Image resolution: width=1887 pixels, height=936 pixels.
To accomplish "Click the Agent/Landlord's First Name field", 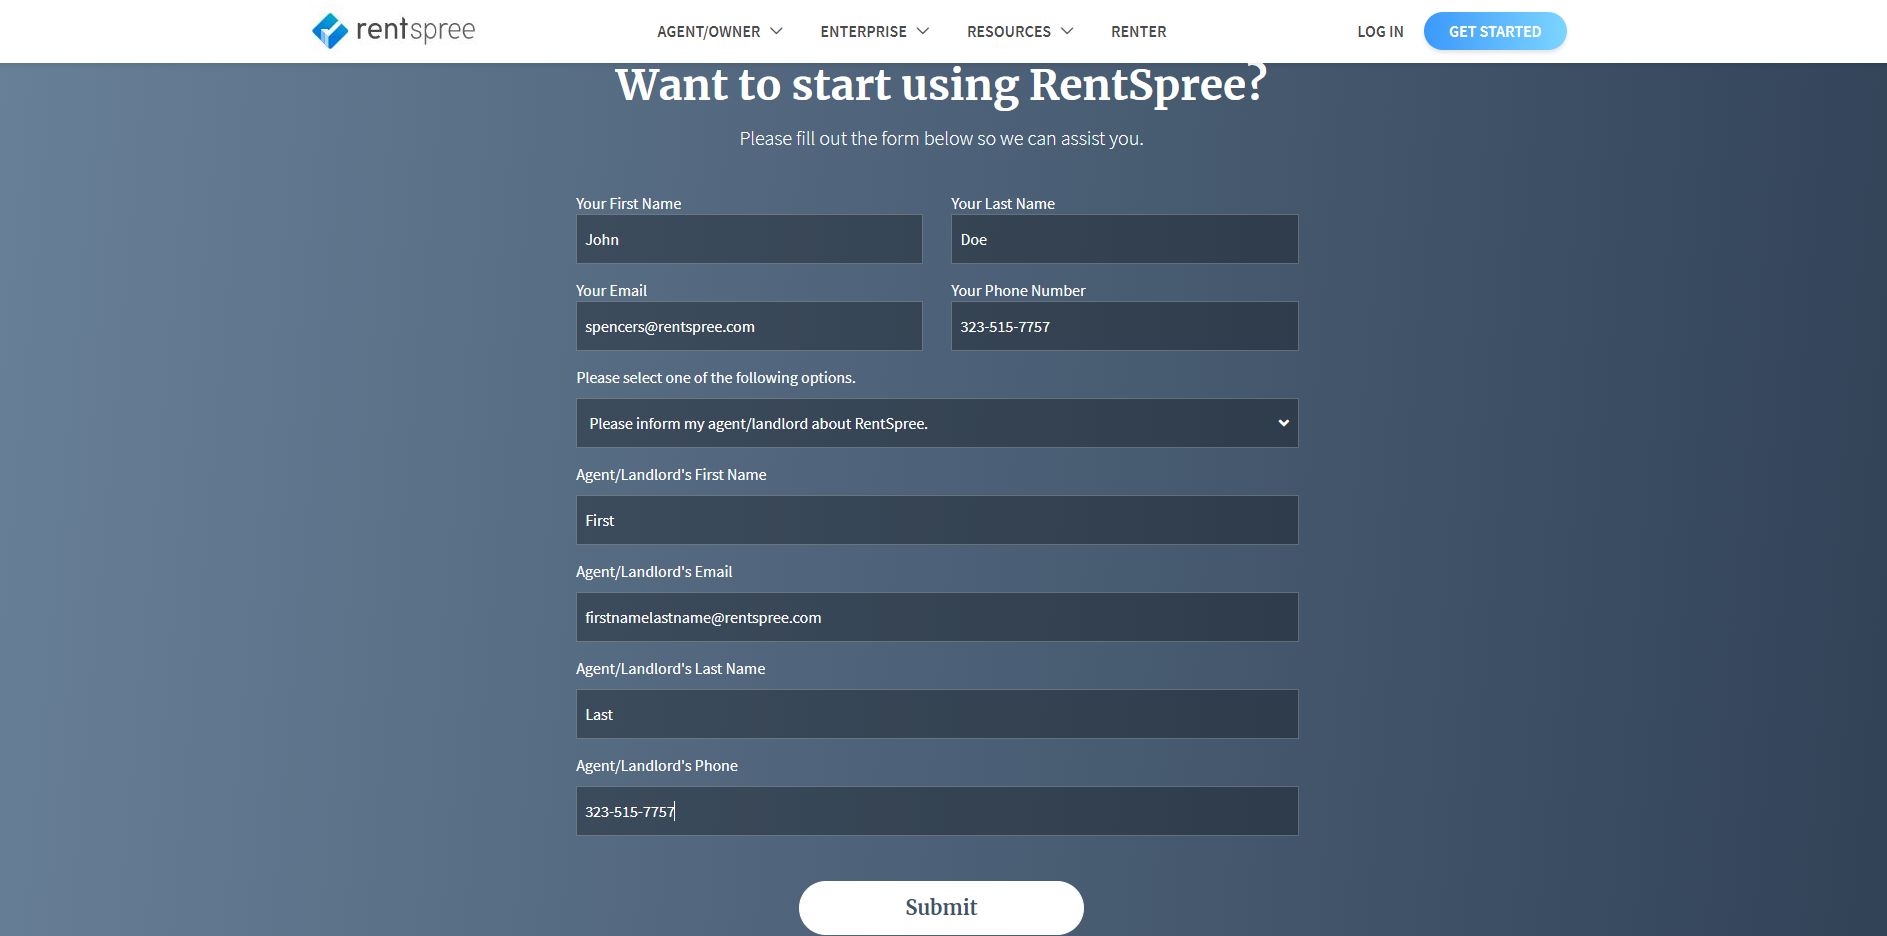I will point(937,520).
